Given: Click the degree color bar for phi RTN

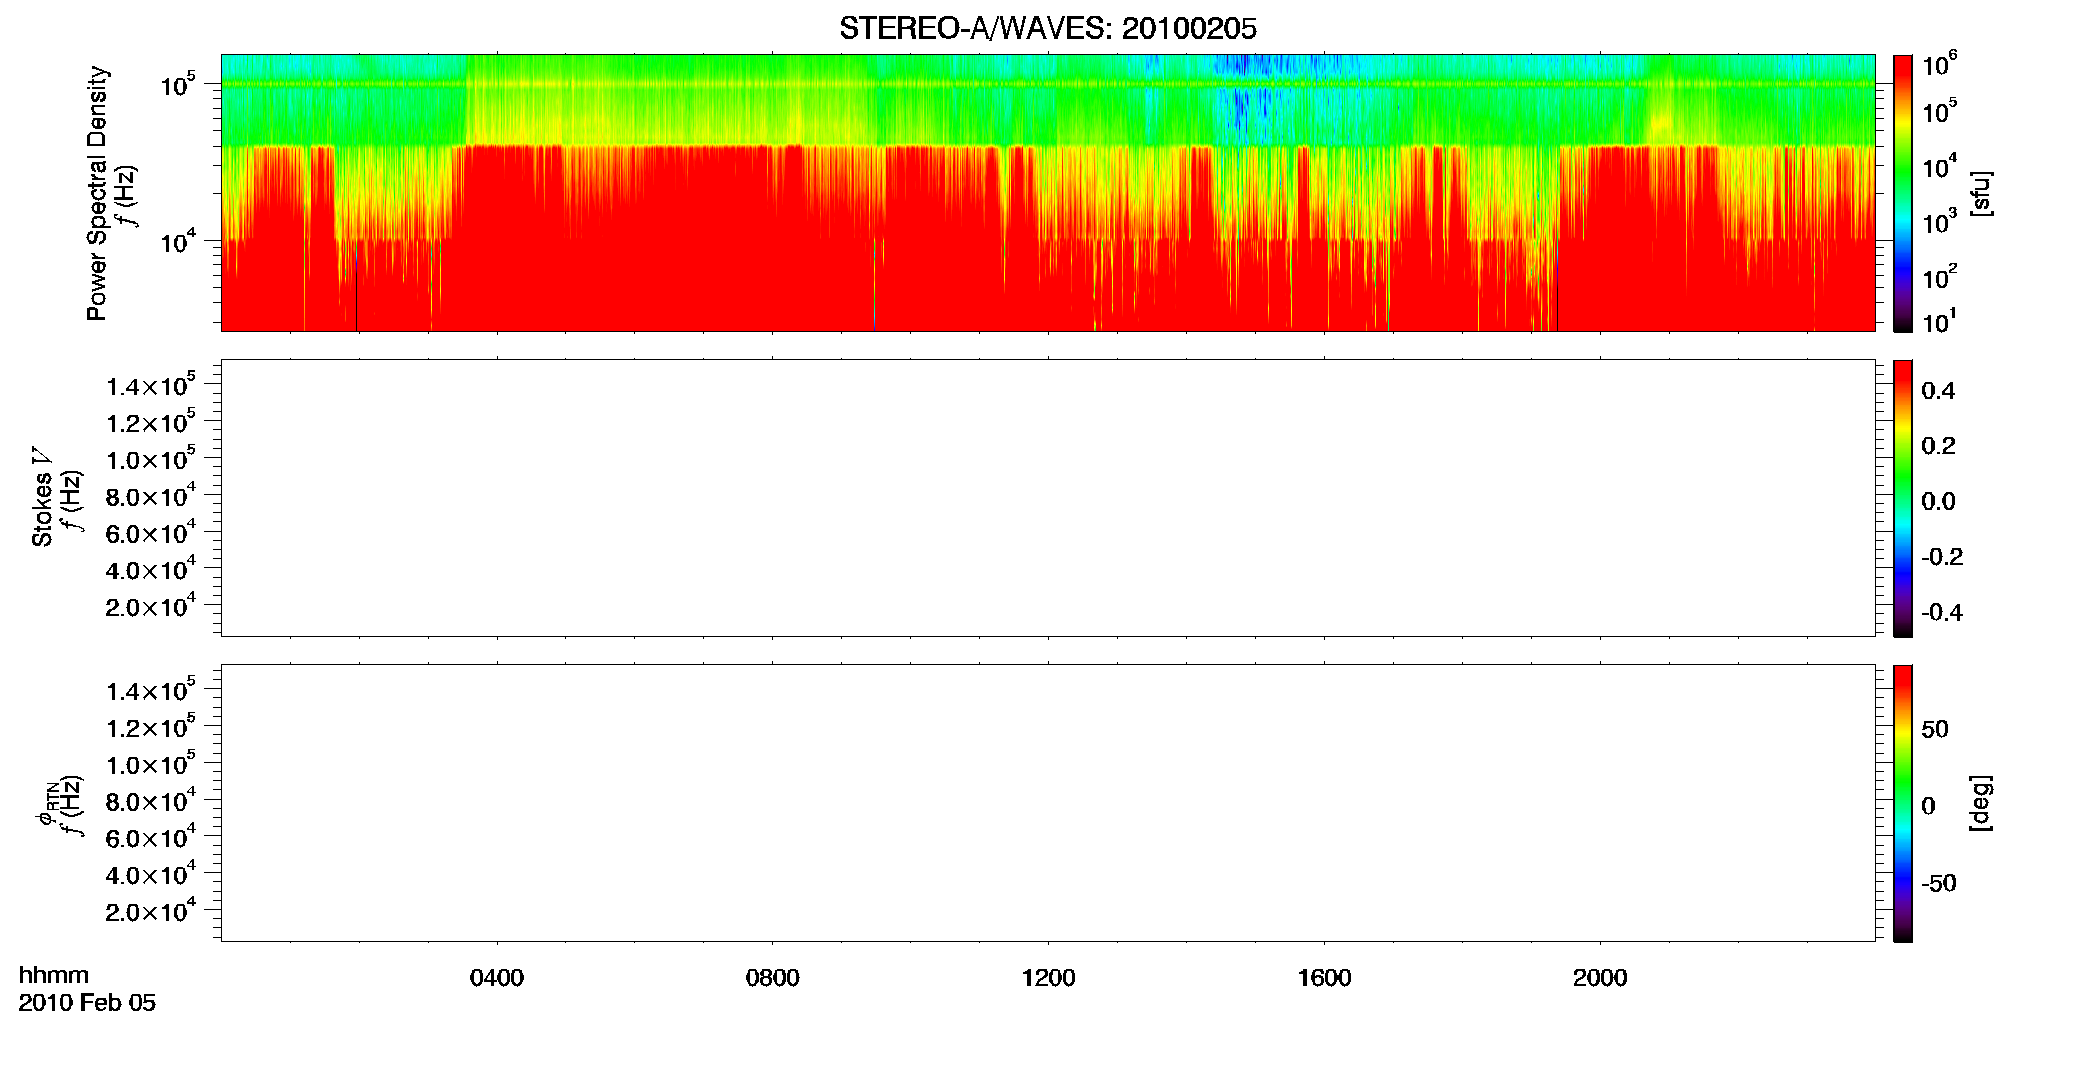Looking at the screenshot, I should point(1903,803).
